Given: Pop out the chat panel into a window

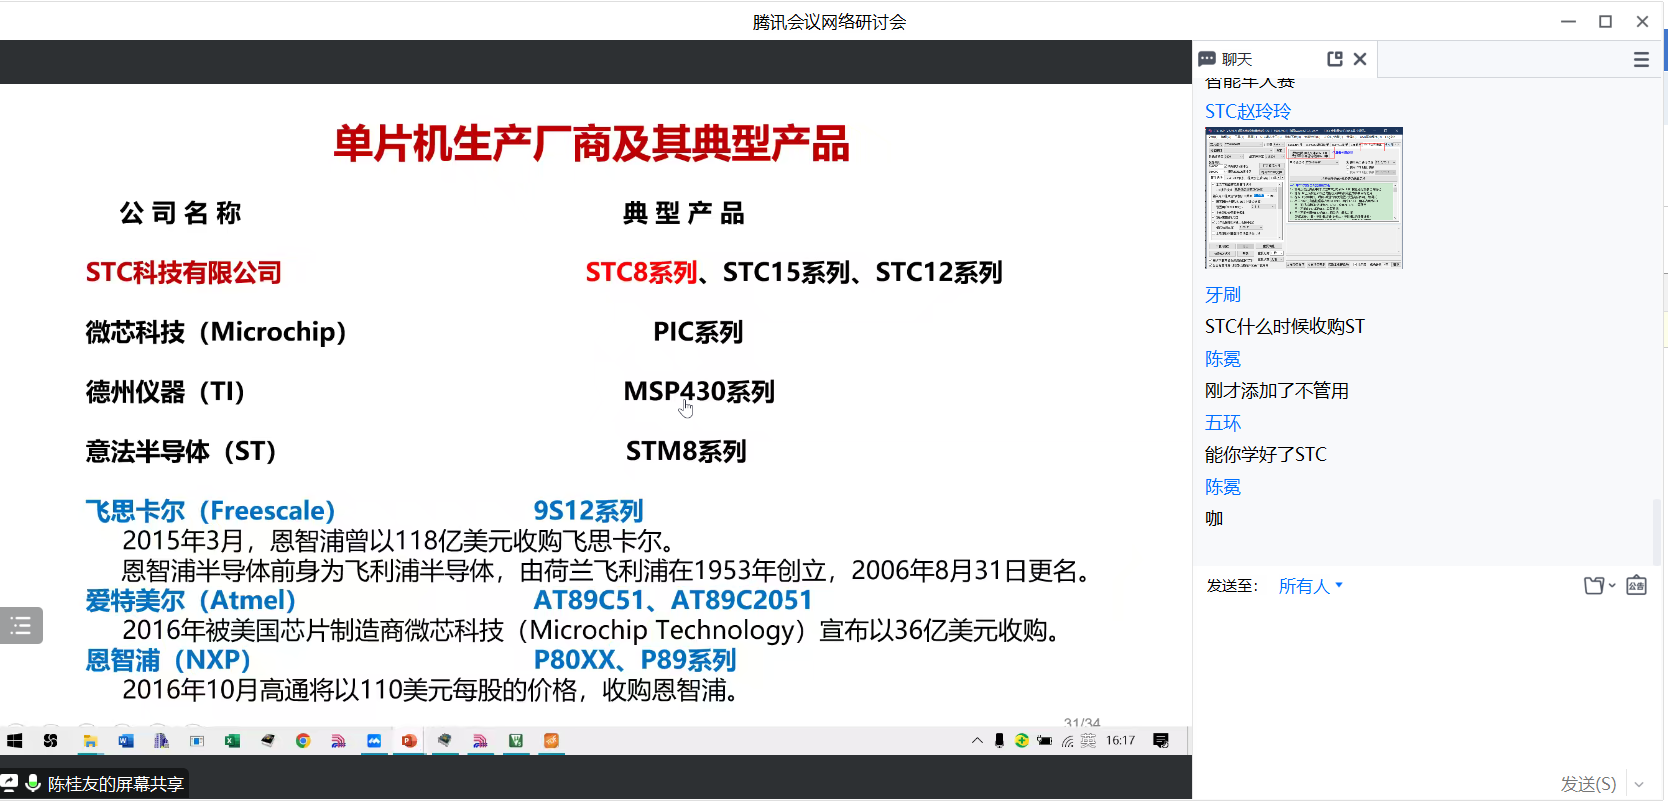Looking at the screenshot, I should click(x=1335, y=59).
